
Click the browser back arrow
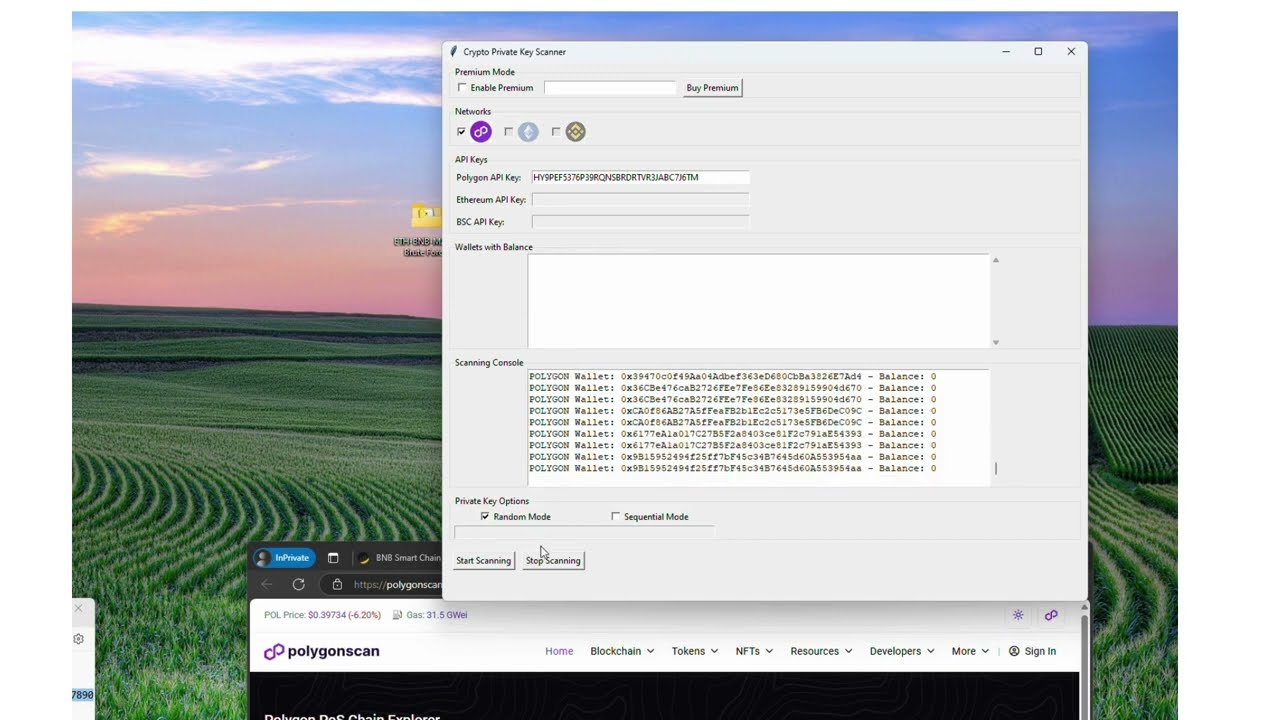(x=267, y=584)
